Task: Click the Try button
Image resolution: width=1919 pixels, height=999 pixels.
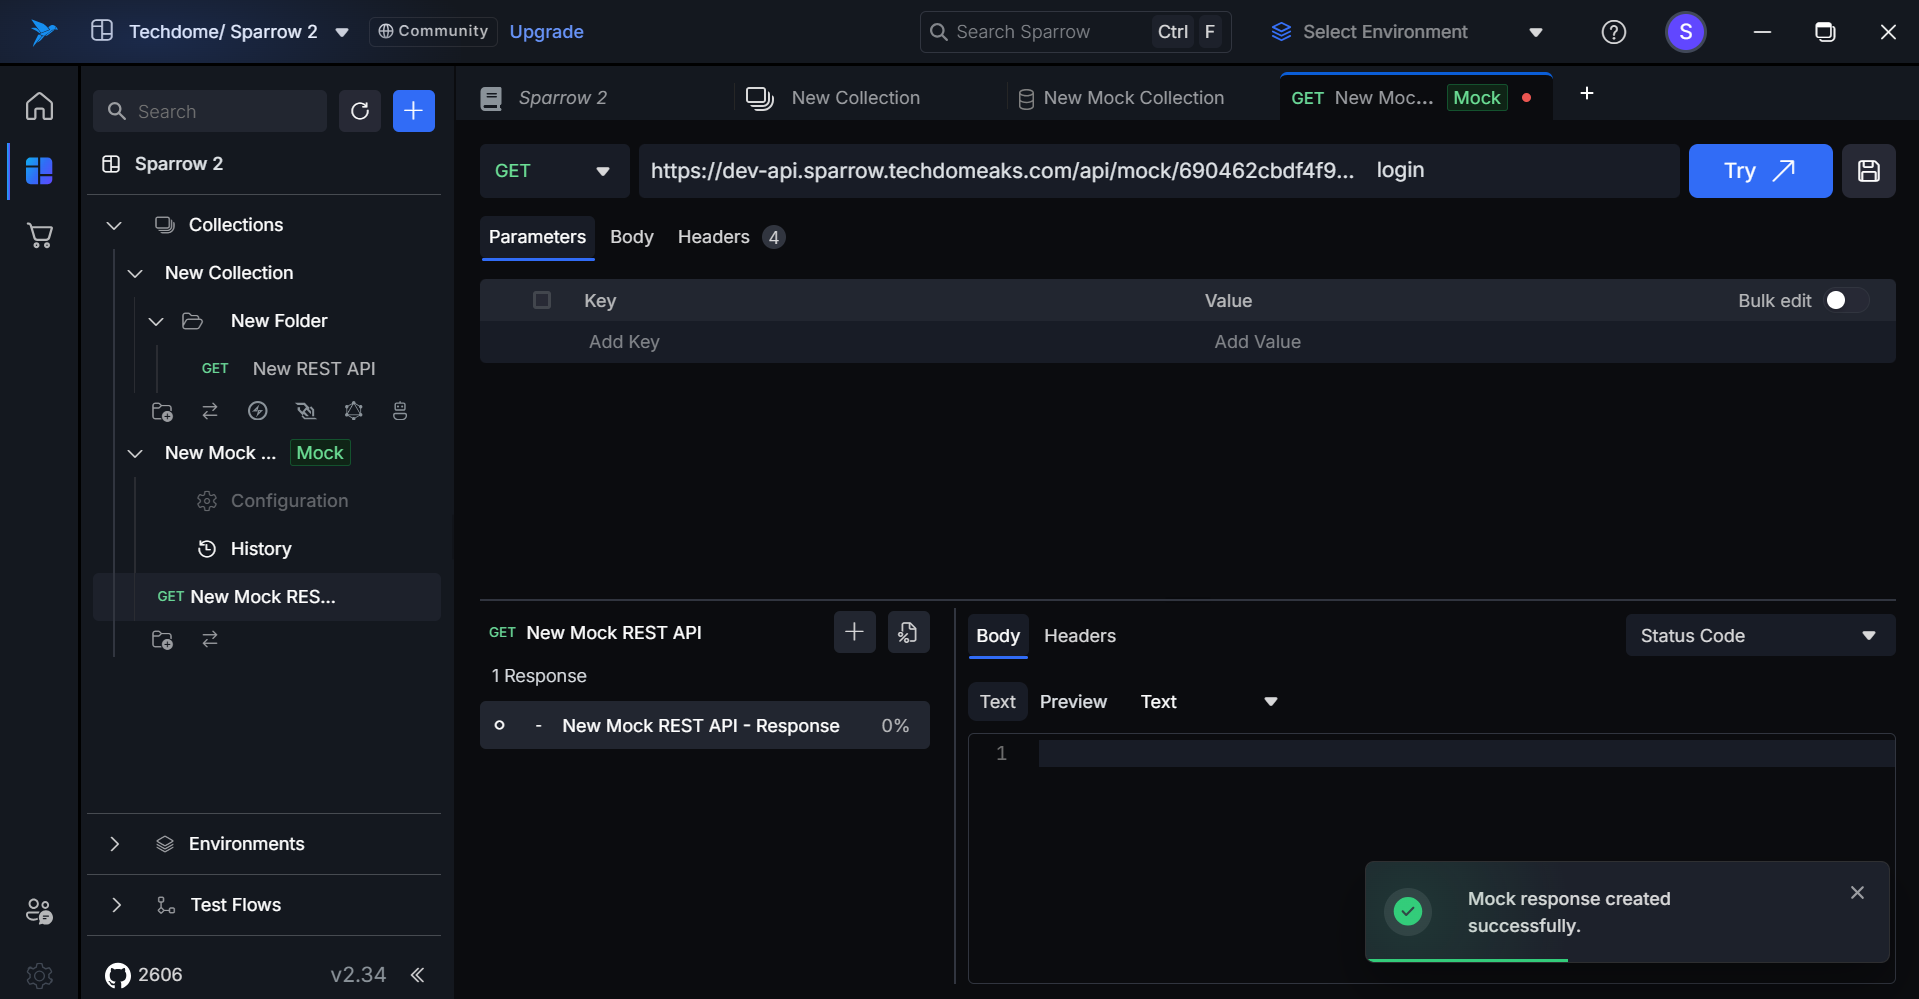Action: (x=1759, y=171)
